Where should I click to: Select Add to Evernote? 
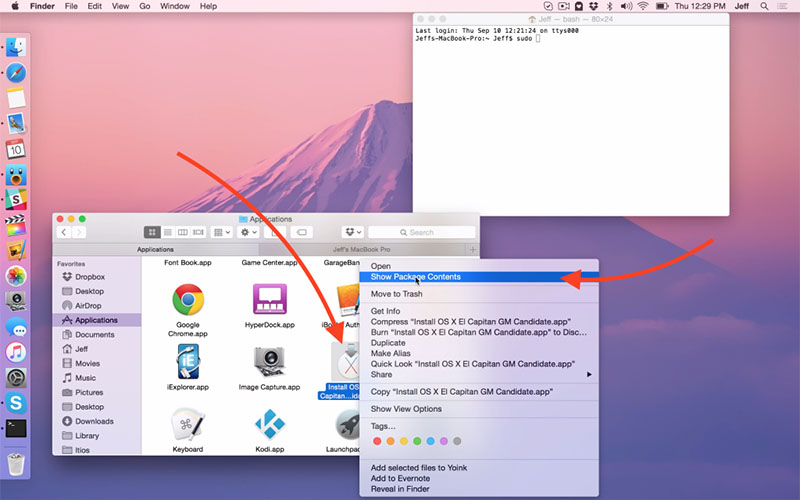(479, 479)
